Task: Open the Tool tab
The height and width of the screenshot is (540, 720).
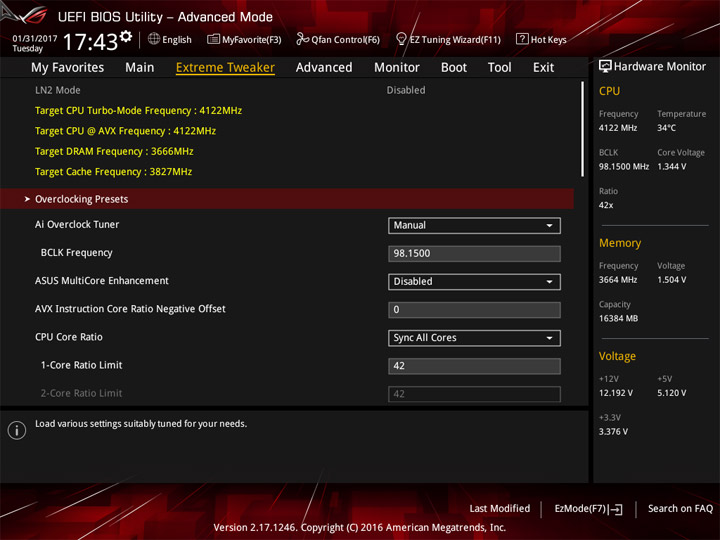Action: [x=499, y=68]
